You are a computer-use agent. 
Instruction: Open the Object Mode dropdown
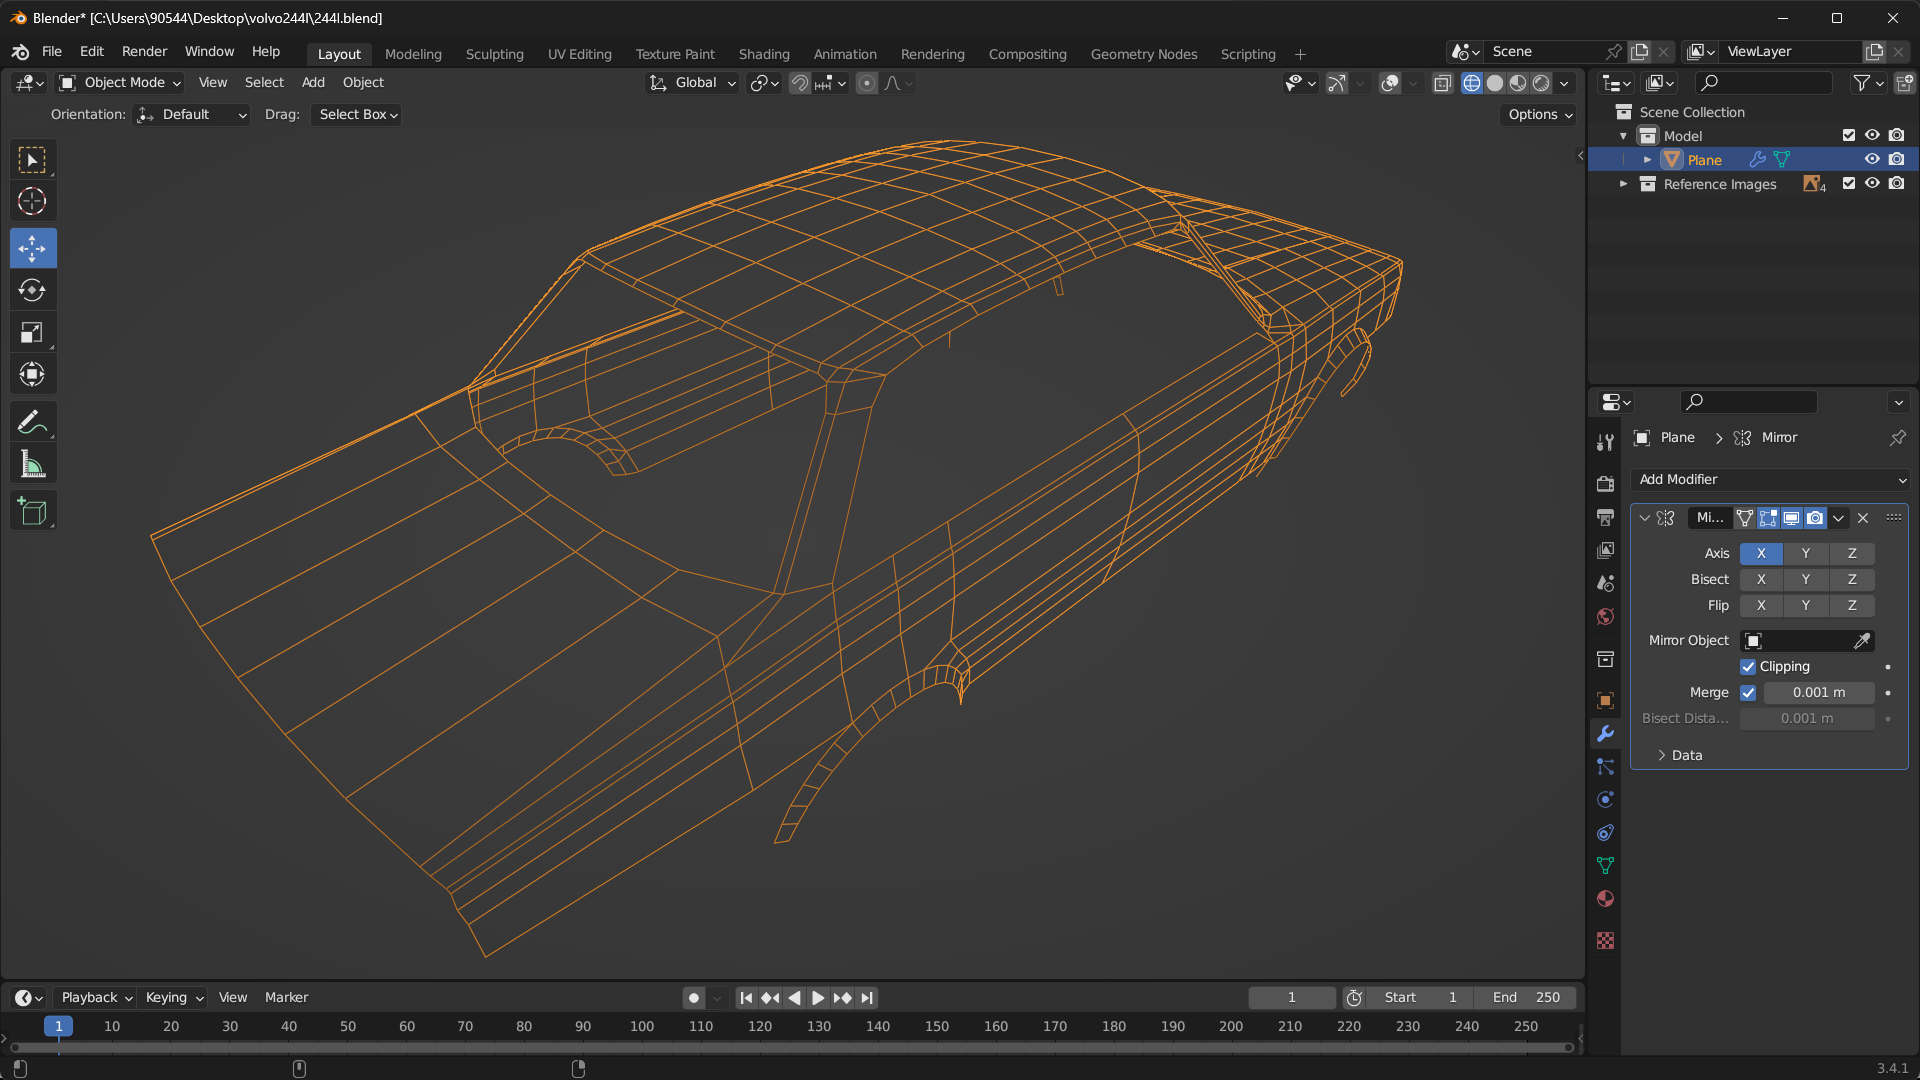[120, 83]
